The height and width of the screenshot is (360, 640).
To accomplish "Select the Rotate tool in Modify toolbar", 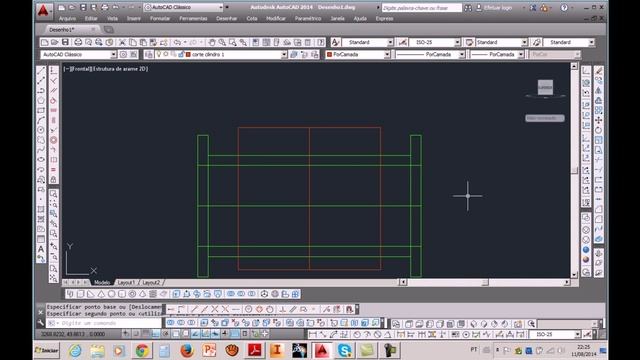I will [x=599, y=130].
